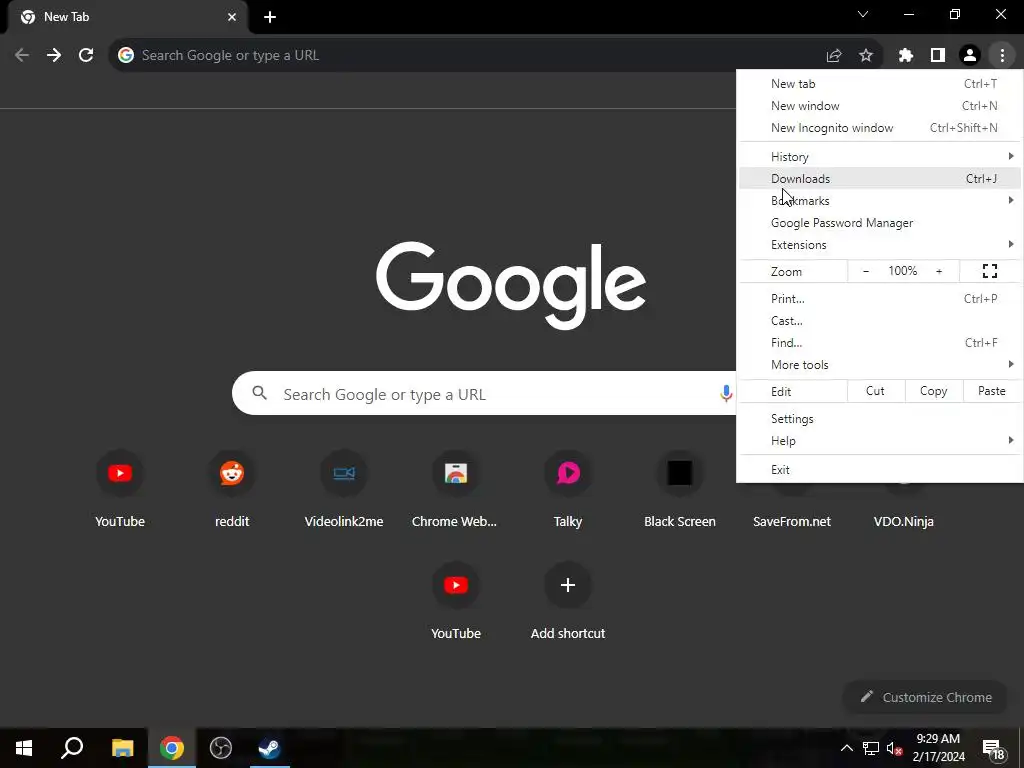The height and width of the screenshot is (768, 1024).
Task: Select New Incognito window
Action: [x=880, y=128]
